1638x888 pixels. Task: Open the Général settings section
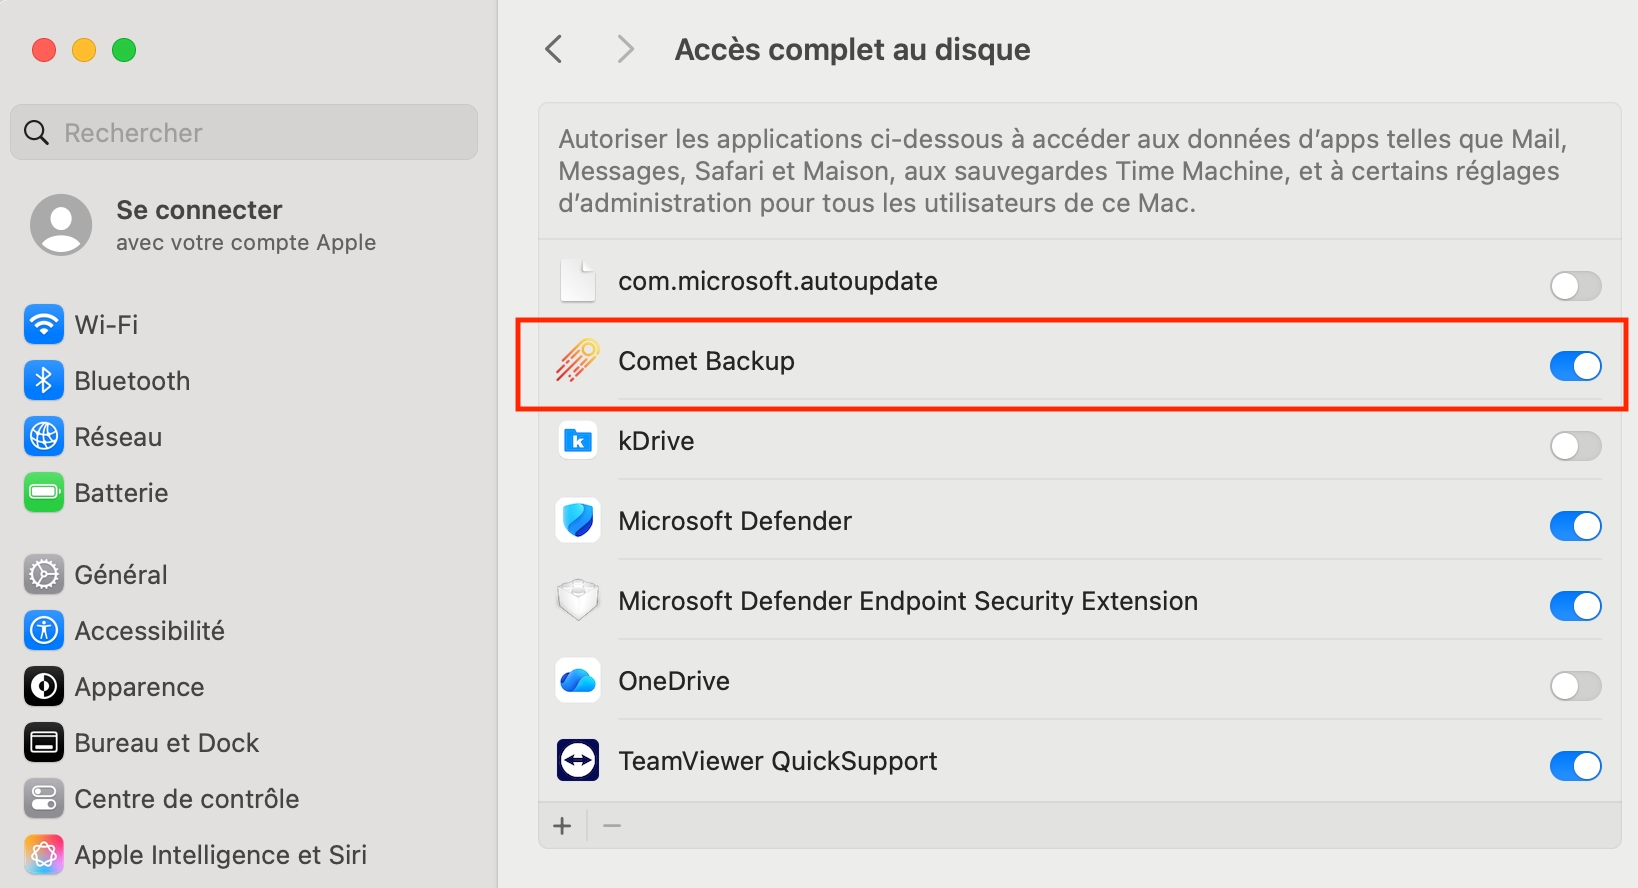tap(120, 575)
